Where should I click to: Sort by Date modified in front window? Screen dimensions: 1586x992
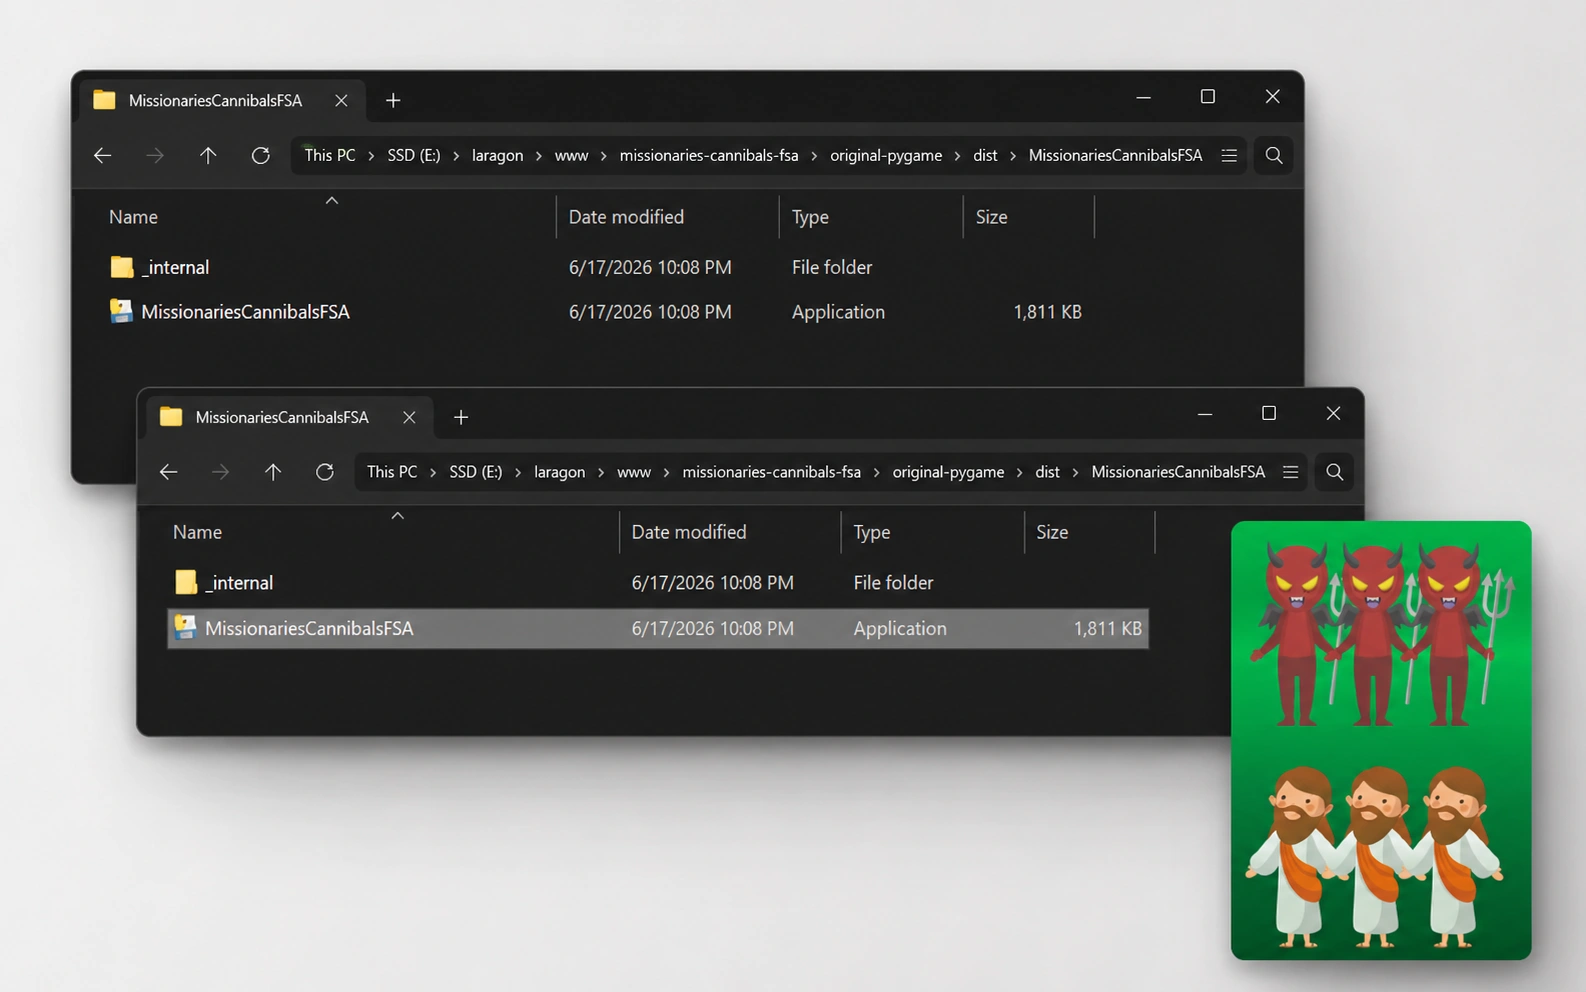(689, 532)
